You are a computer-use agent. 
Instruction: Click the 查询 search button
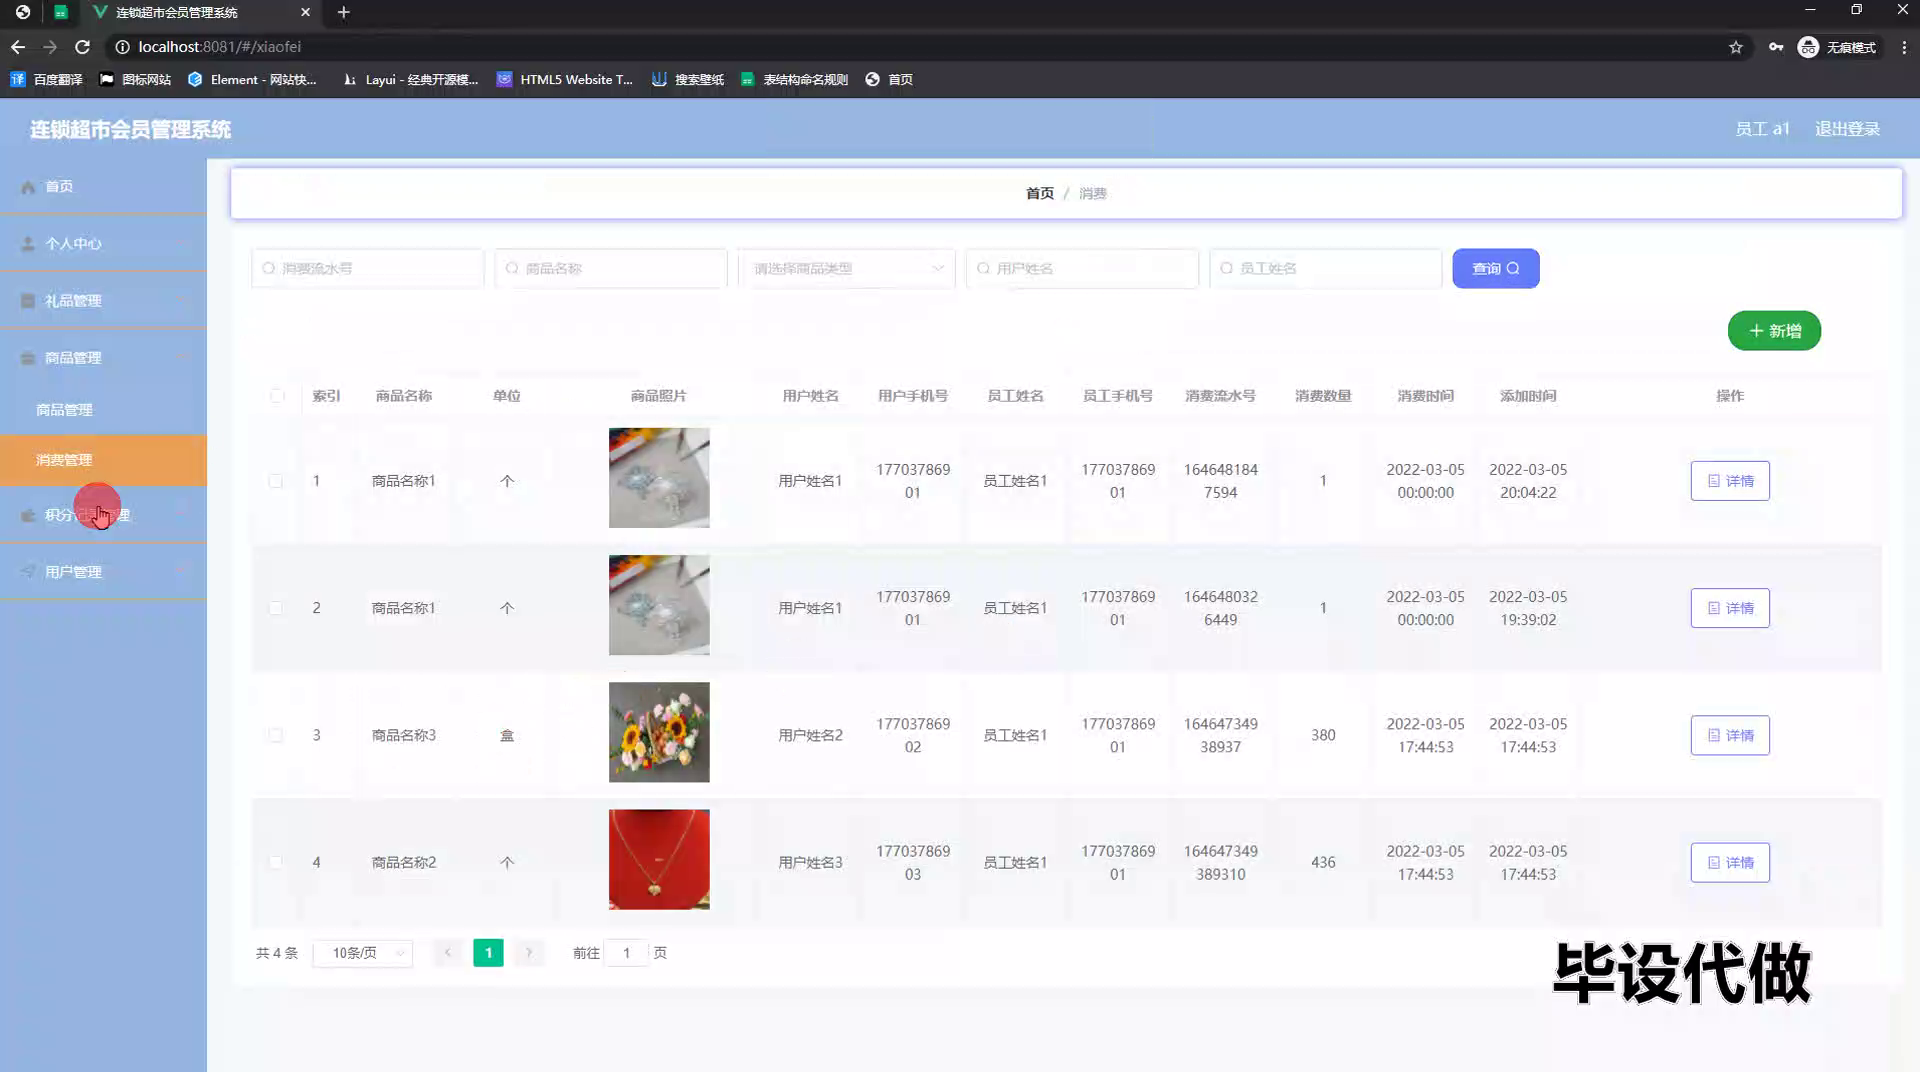coord(1495,268)
